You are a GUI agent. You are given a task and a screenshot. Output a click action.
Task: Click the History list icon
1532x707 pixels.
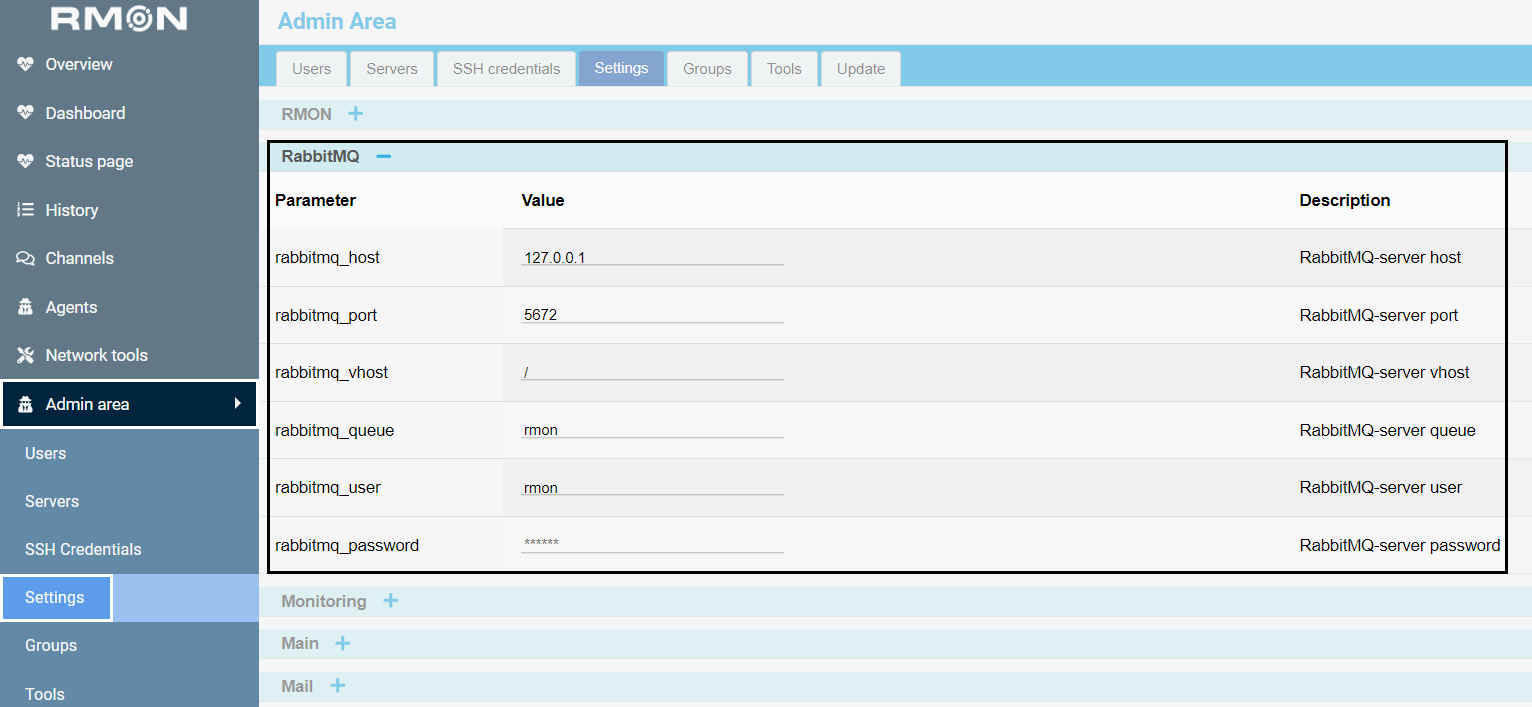pyautogui.click(x=24, y=210)
